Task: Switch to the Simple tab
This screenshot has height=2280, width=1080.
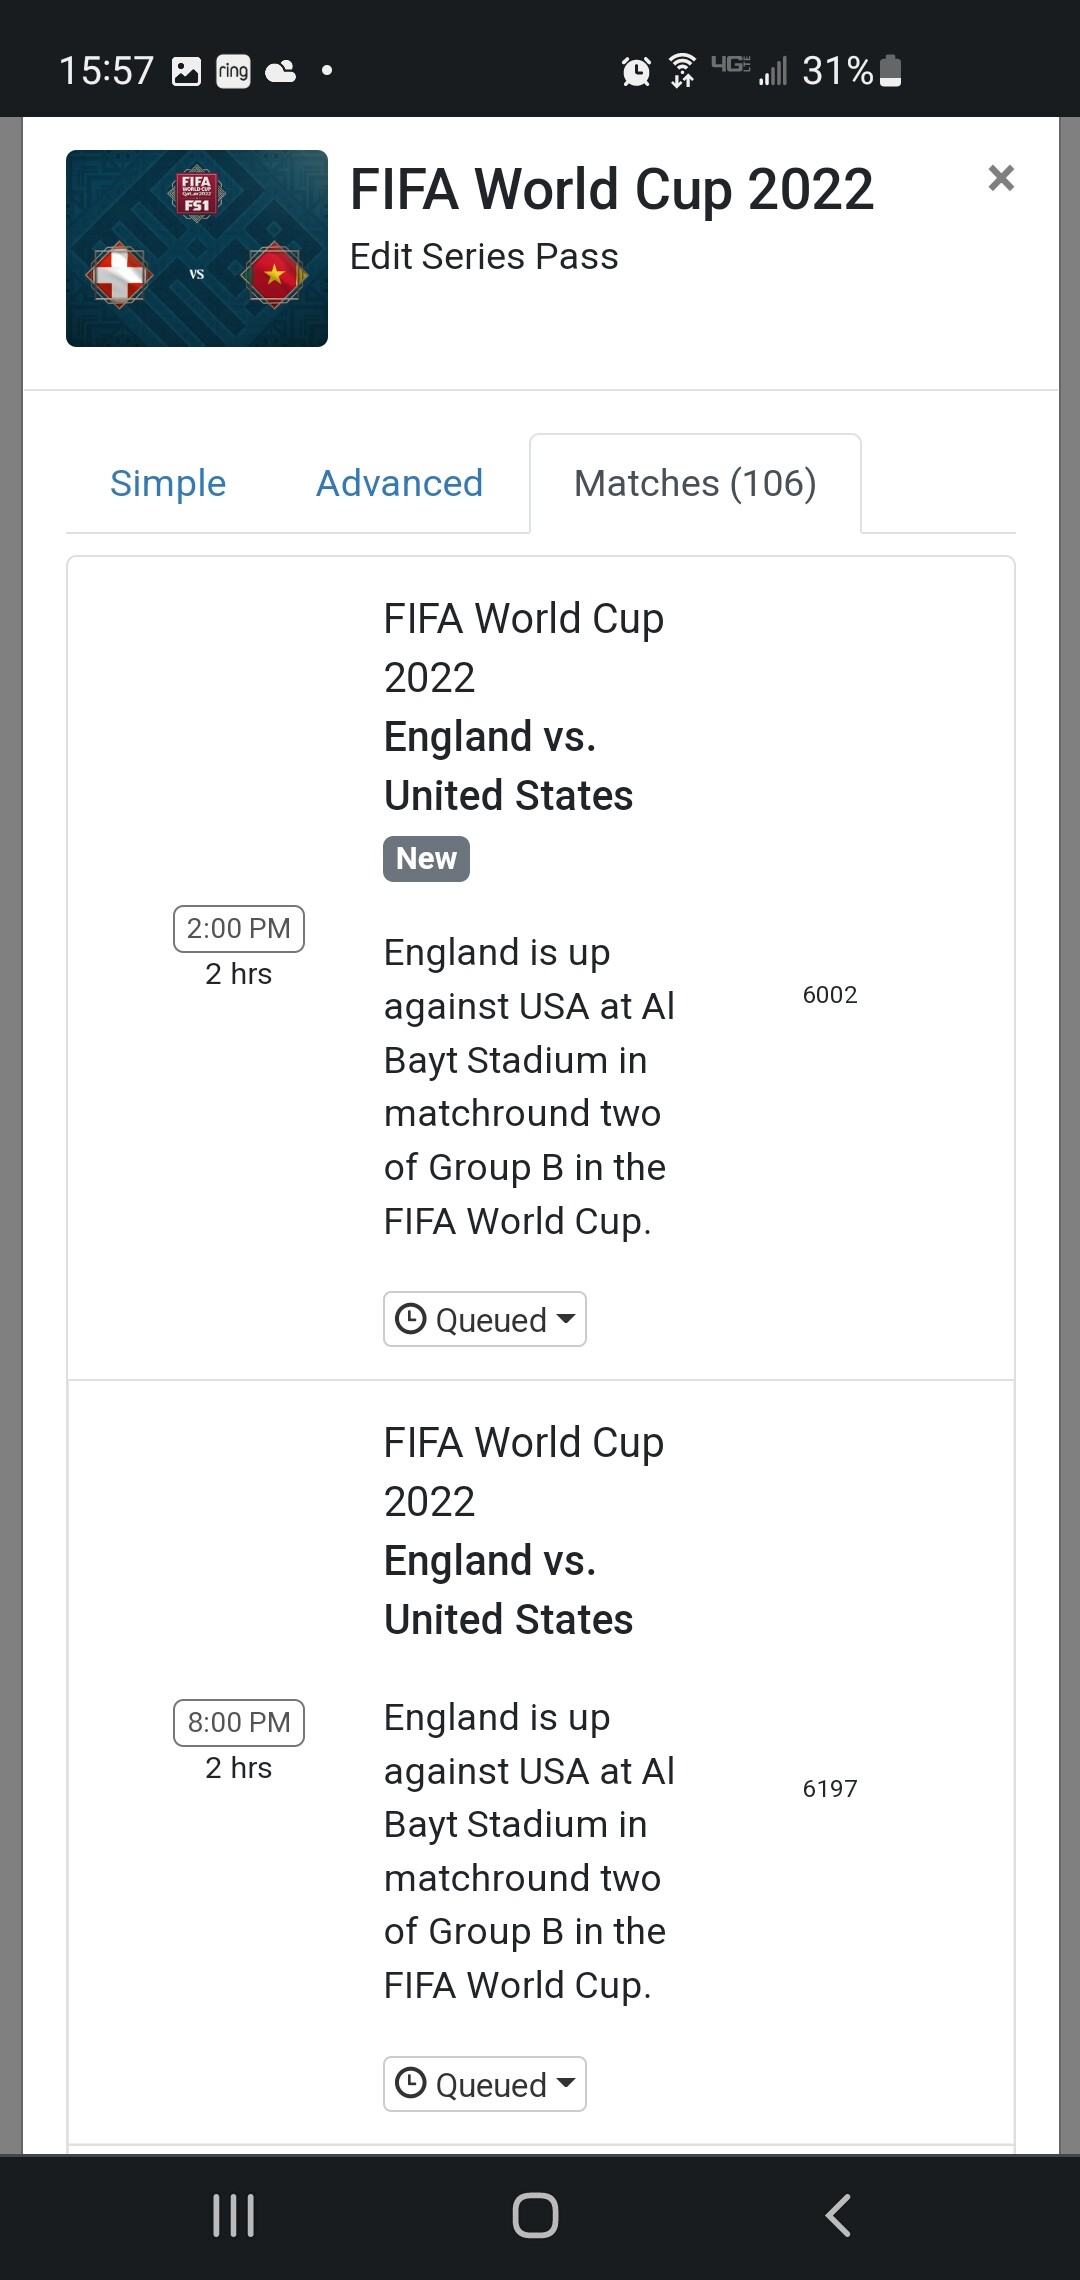Action: coord(168,484)
